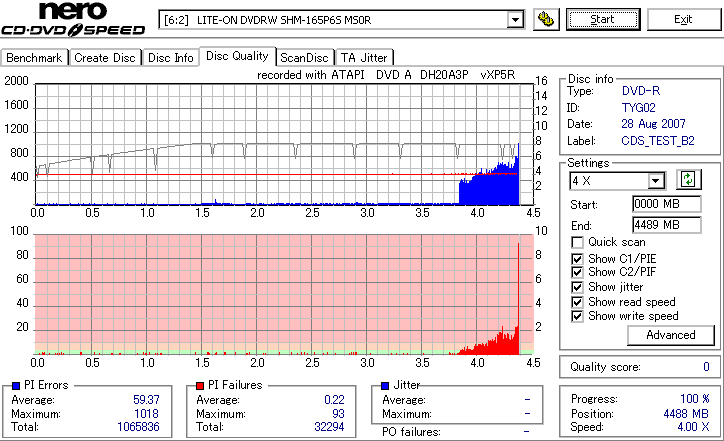Click PI Failures maximum 93

pyautogui.click(x=338, y=414)
